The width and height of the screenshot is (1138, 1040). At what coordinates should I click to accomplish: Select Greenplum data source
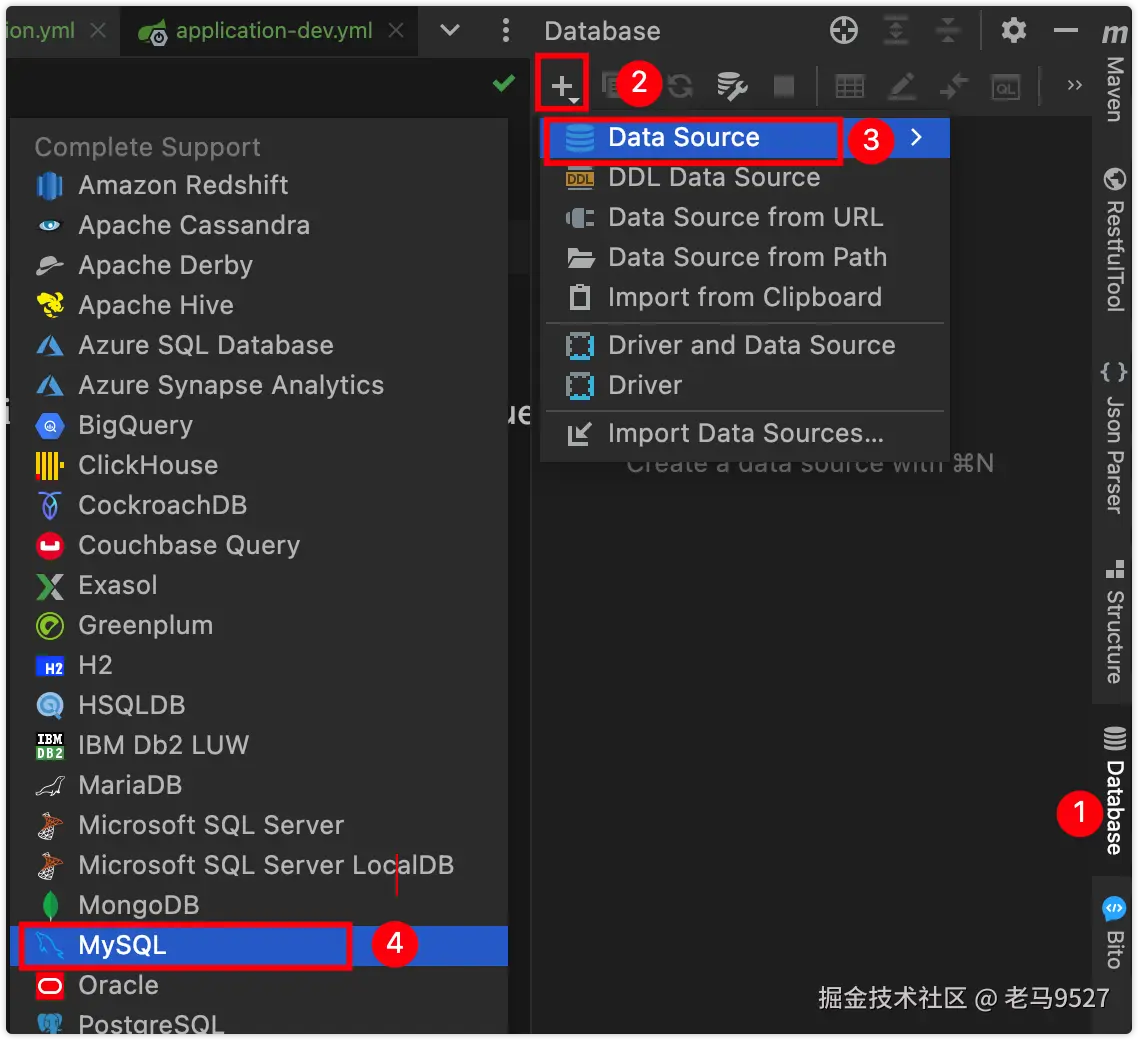point(259,625)
